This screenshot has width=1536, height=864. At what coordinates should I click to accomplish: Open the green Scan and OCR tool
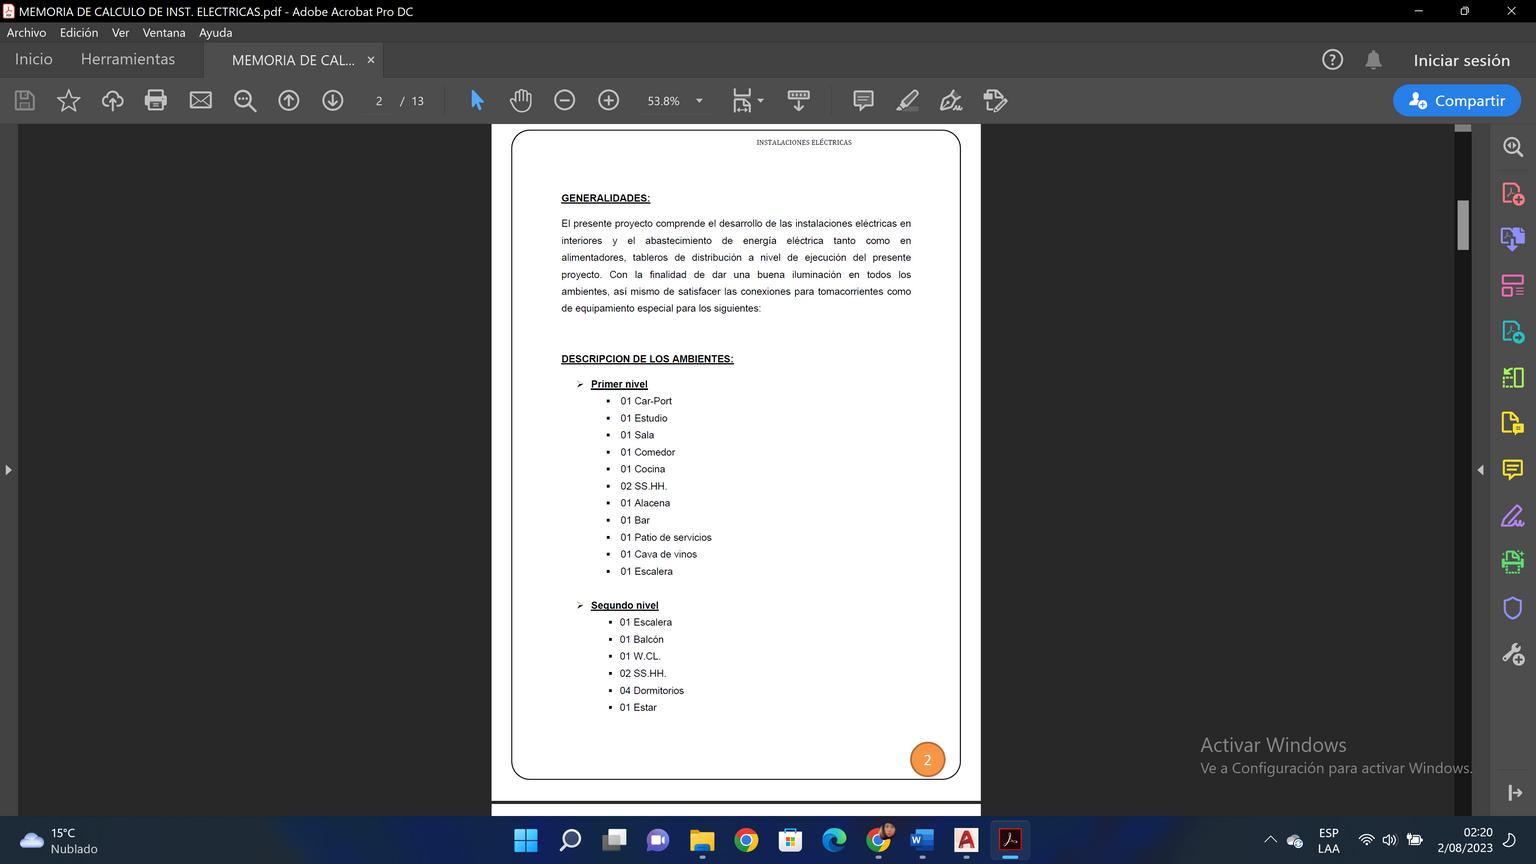1513,561
